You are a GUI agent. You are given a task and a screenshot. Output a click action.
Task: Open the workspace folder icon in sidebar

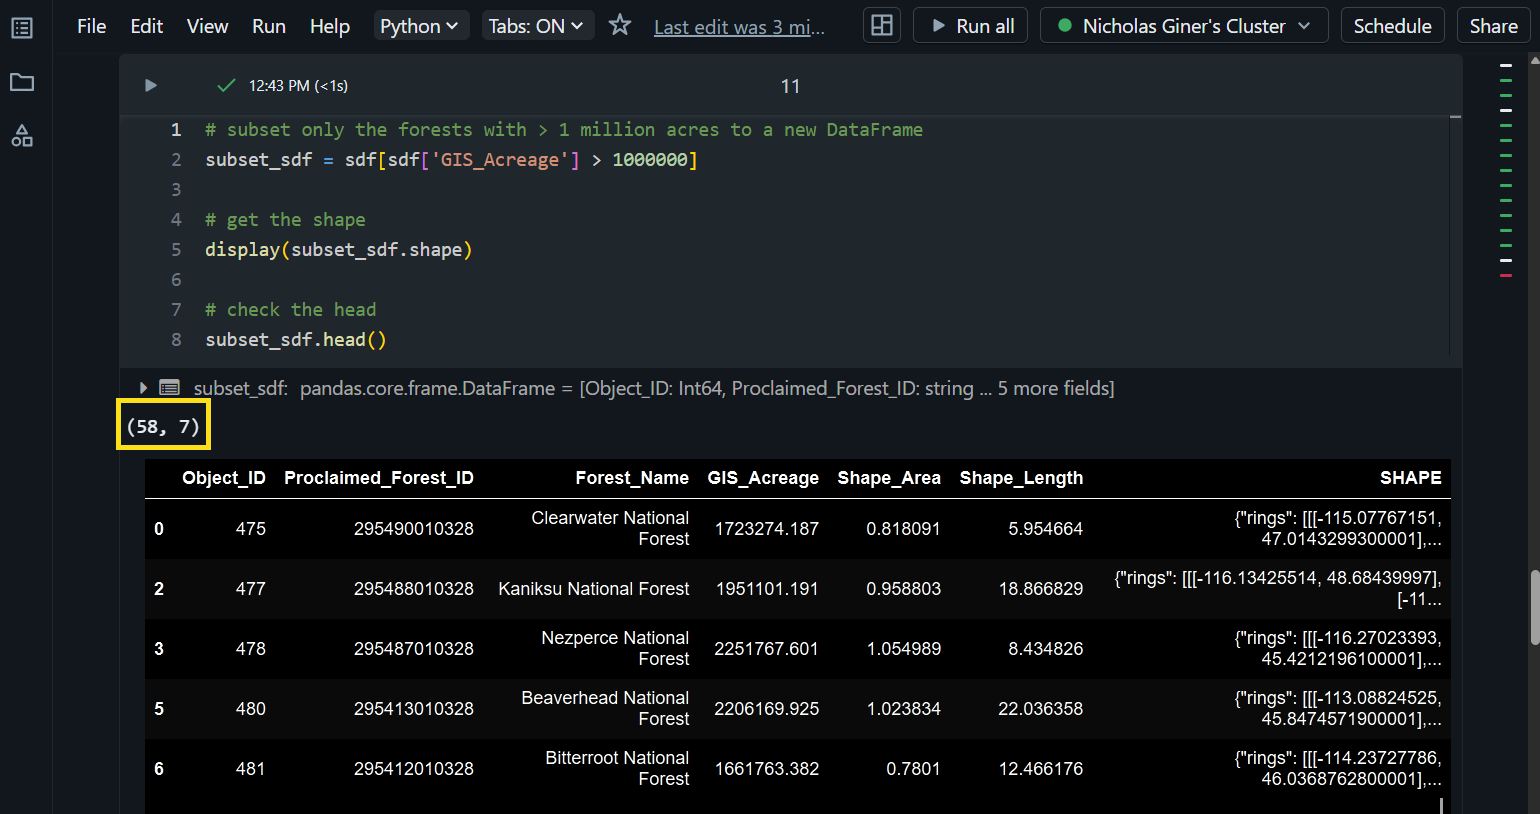click(22, 82)
